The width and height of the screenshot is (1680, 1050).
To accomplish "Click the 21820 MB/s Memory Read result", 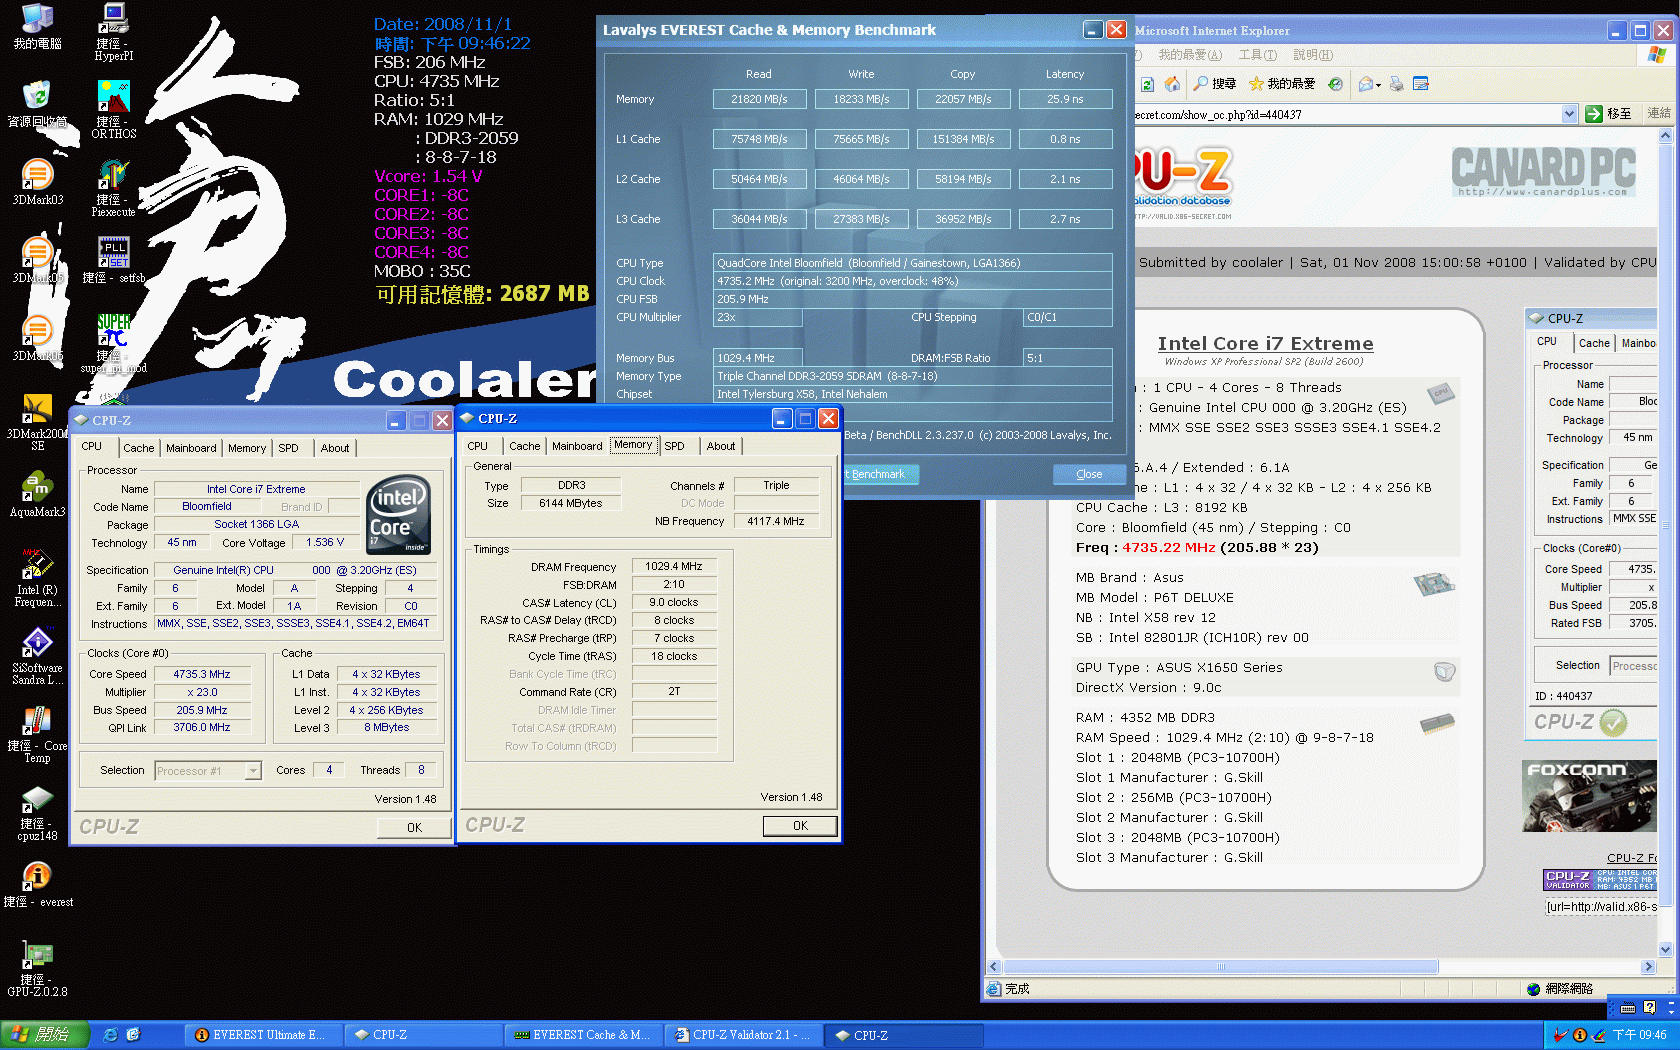I will click(x=759, y=99).
